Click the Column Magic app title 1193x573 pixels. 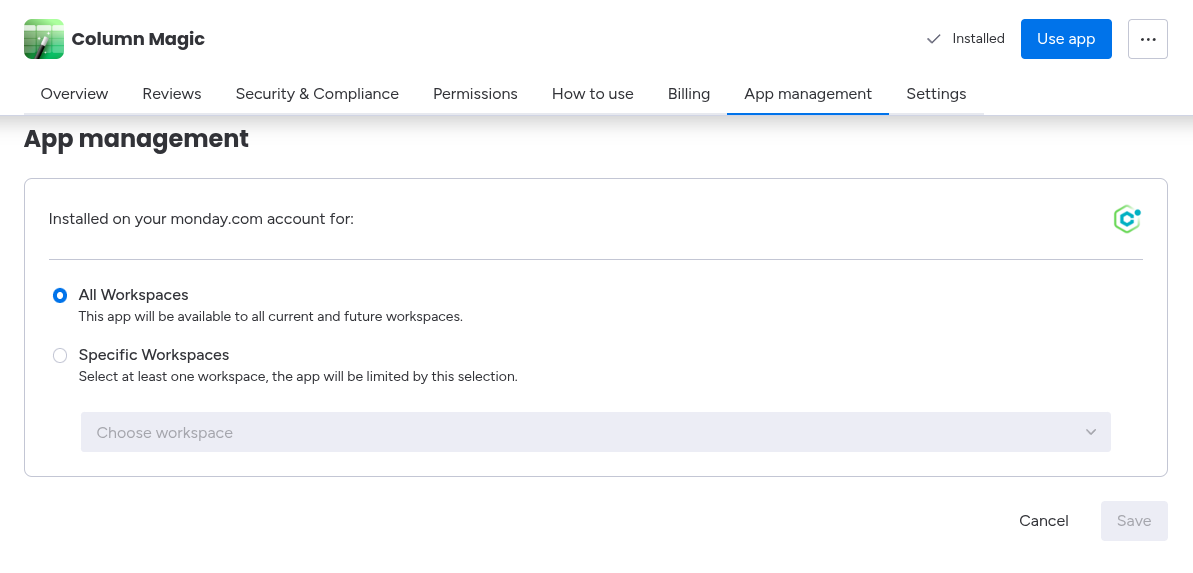(x=138, y=39)
